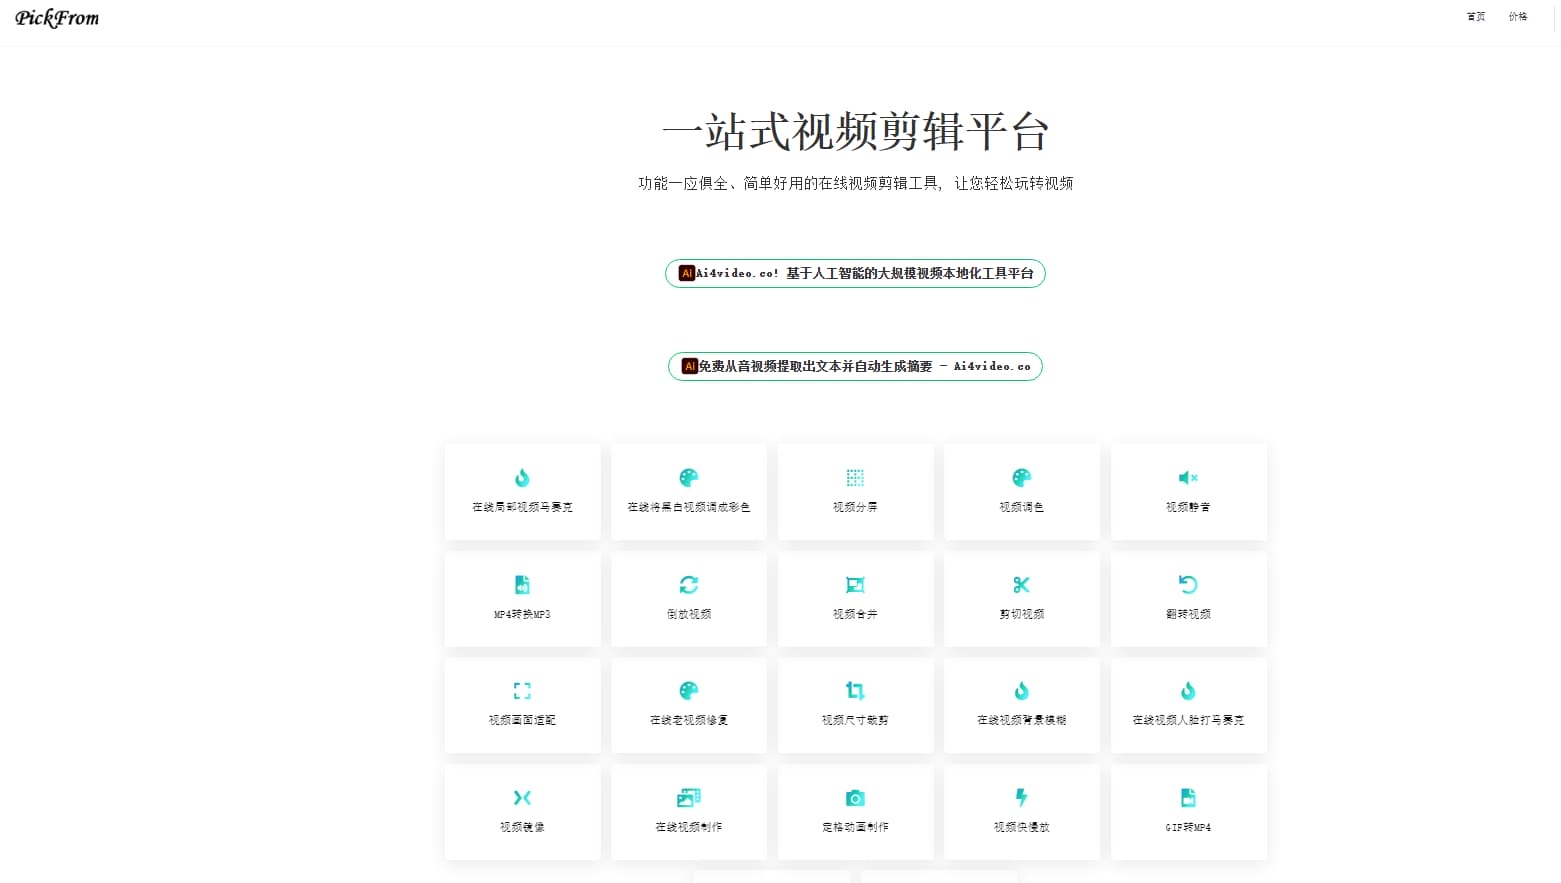This screenshot has width=1561, height=883.
Task: Open the 视频调色 palette icon
Action: [x=1021, y=478]
